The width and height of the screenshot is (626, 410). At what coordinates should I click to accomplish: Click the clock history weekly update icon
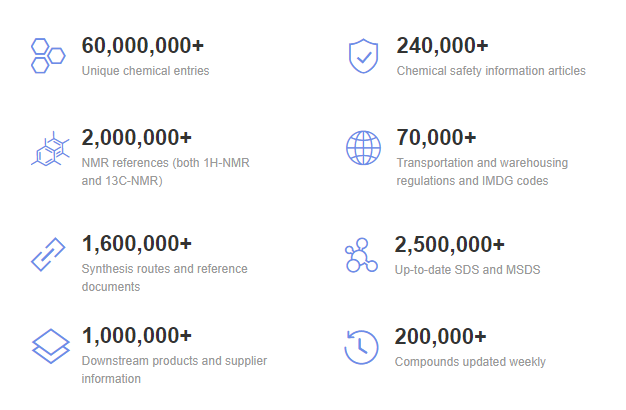[361, 347]
